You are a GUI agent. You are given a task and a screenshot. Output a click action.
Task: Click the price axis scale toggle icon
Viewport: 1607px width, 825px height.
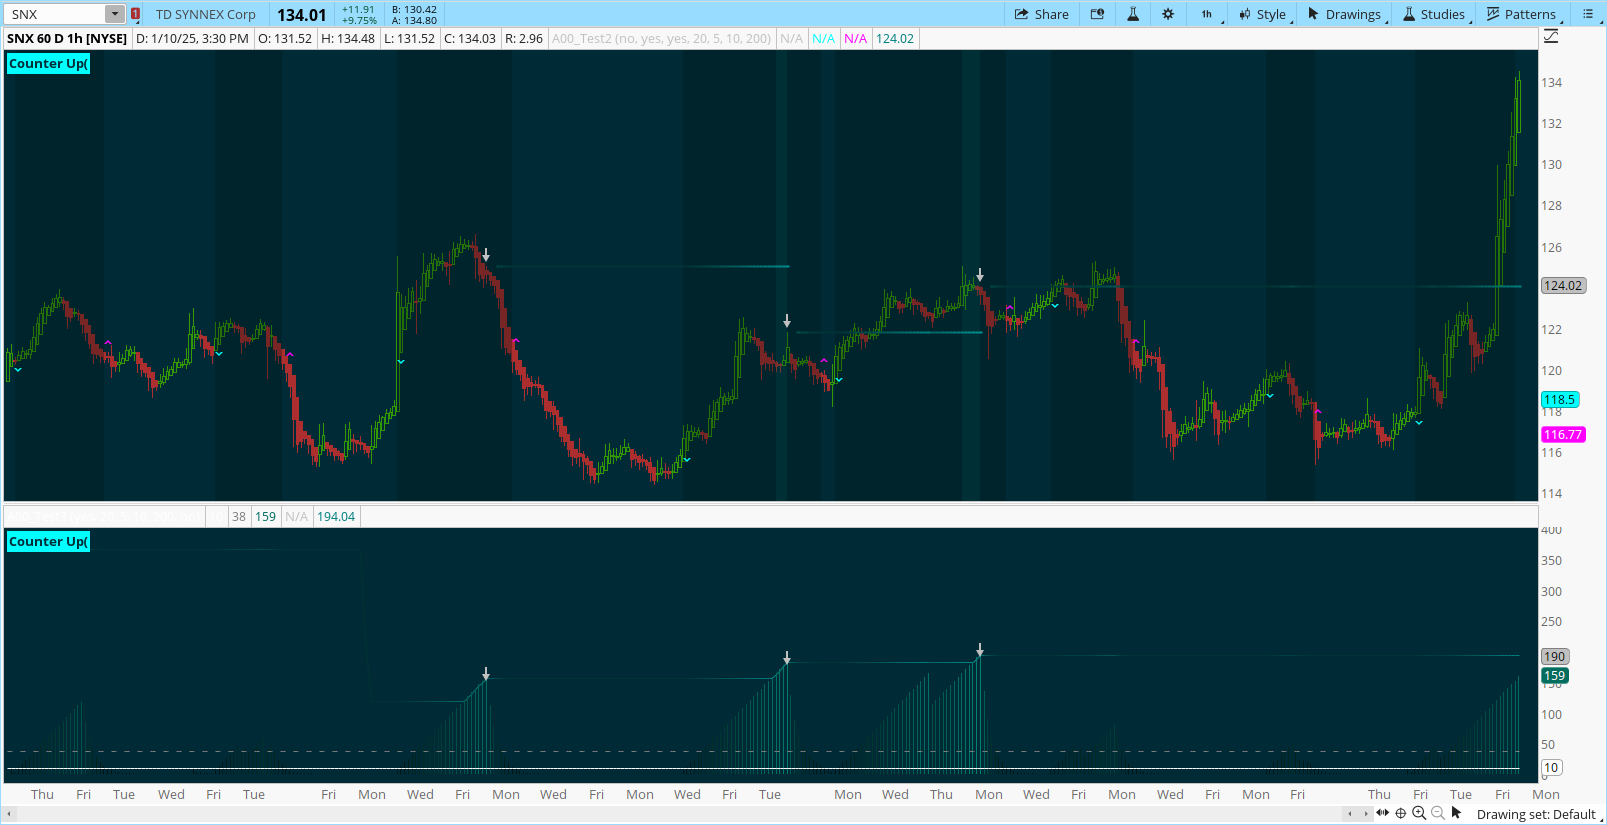(1551, 36)
